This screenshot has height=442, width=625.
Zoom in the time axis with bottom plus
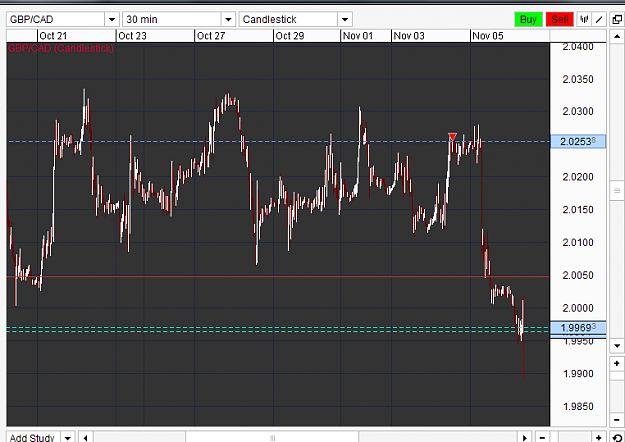598,437
